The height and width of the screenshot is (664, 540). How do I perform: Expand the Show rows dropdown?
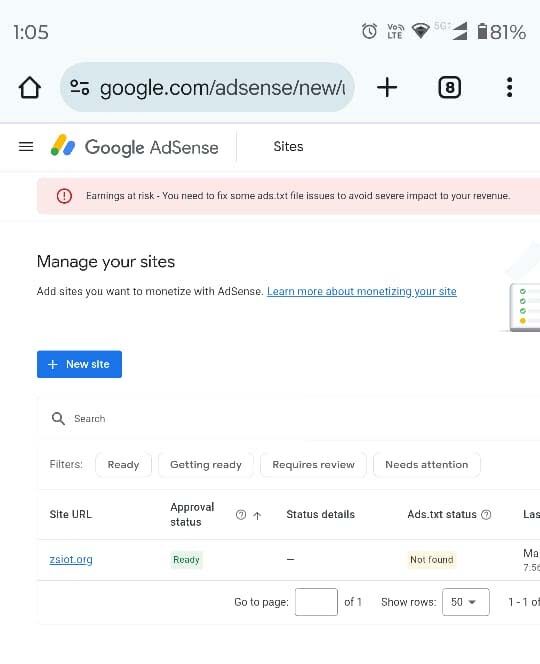pos(465,602)
